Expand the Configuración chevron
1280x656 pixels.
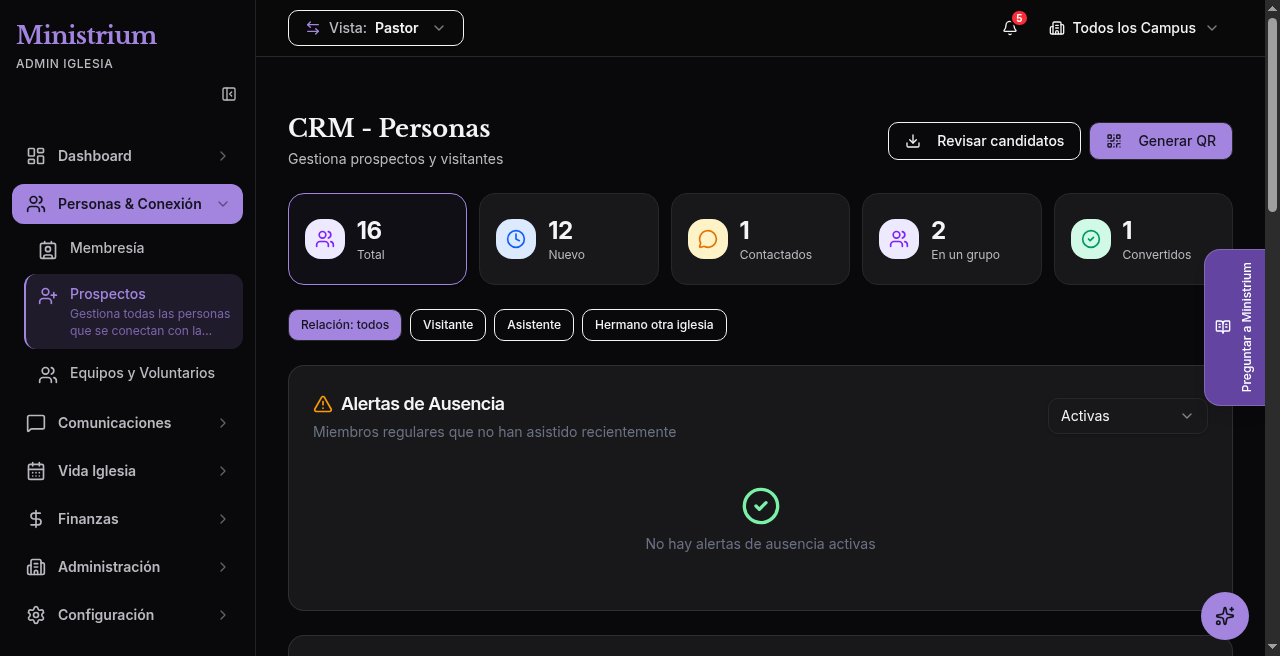(223, 615)
